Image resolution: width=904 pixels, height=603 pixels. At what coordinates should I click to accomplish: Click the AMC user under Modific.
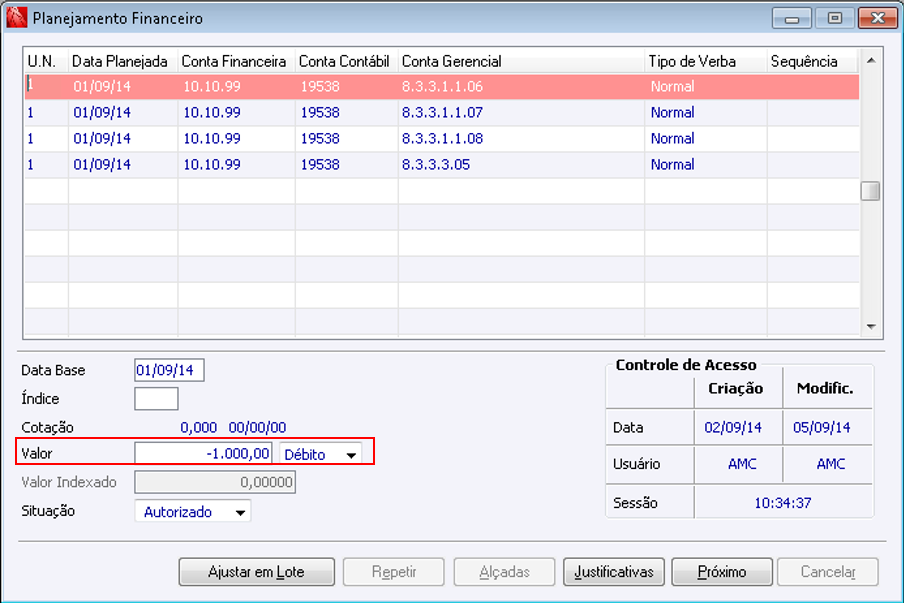(831, 463)
